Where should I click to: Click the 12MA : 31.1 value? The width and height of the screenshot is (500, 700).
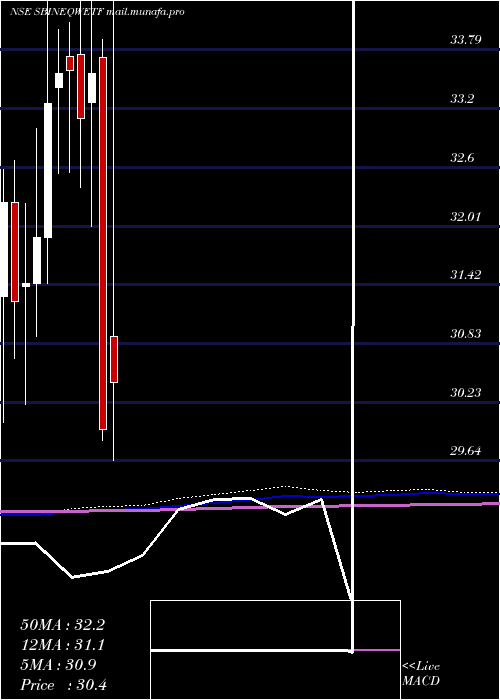click(x=62, y=645)
